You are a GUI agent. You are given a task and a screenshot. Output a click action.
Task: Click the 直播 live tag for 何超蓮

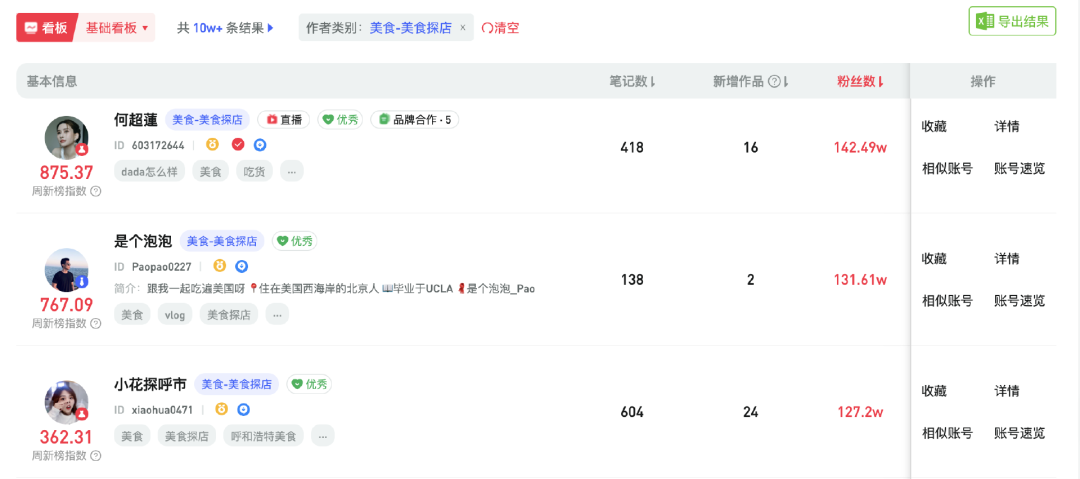(x=284, y=120)
